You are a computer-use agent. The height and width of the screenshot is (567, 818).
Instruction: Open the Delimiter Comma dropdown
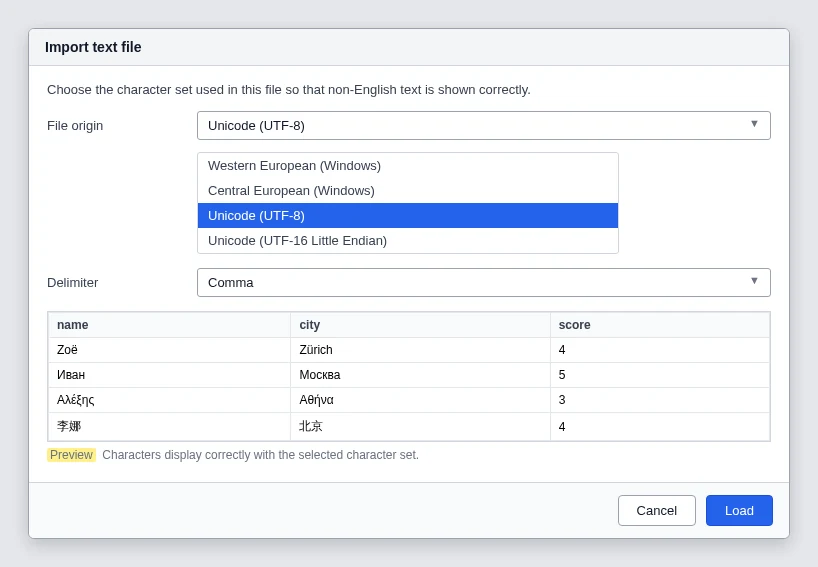coord(484,282)
